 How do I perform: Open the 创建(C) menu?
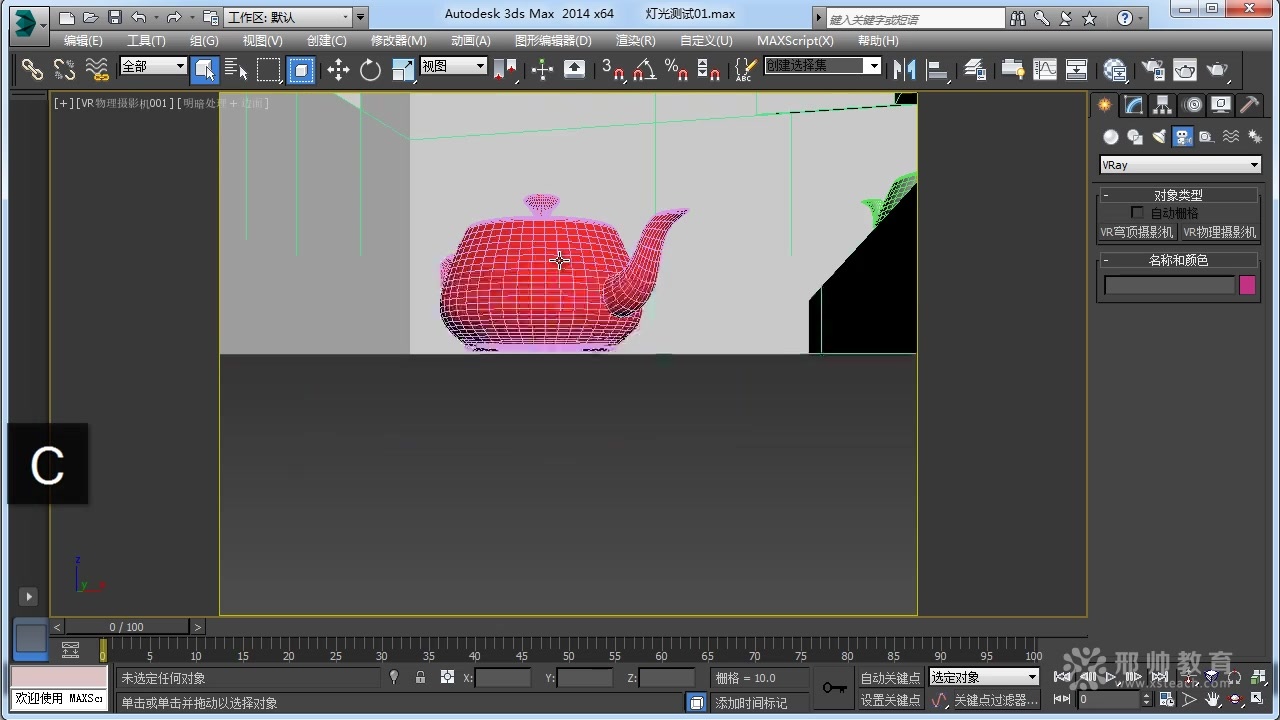[x=327, y=41]
